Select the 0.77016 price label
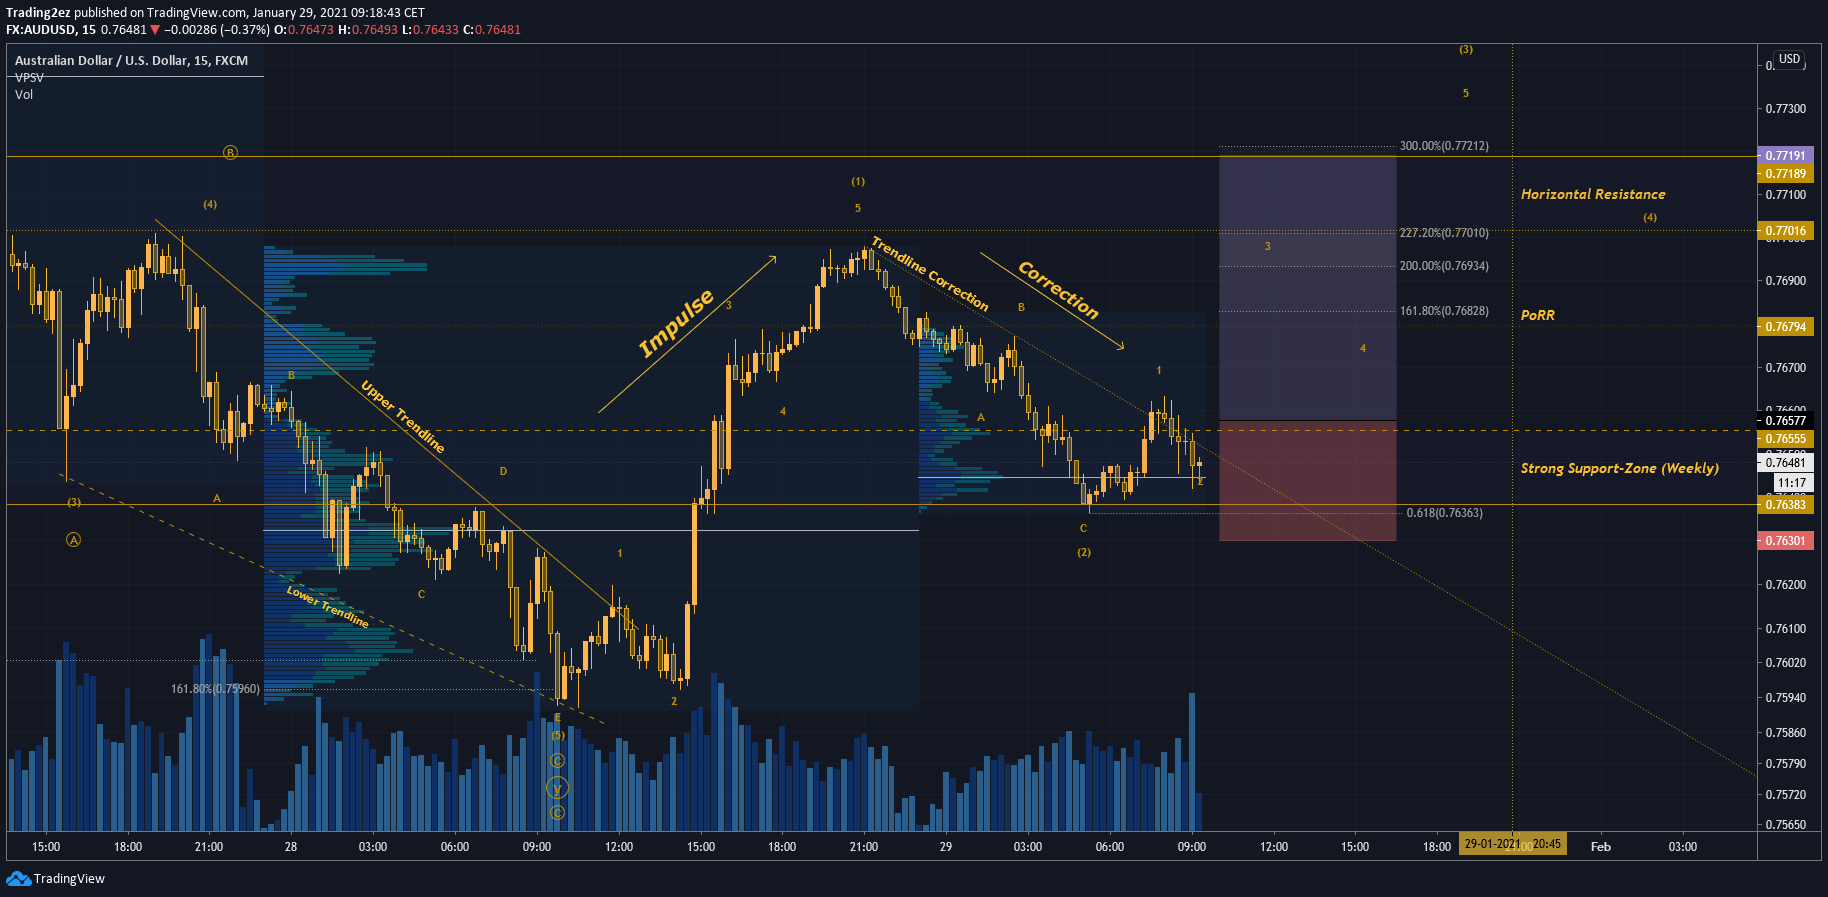 point(1785,231)
